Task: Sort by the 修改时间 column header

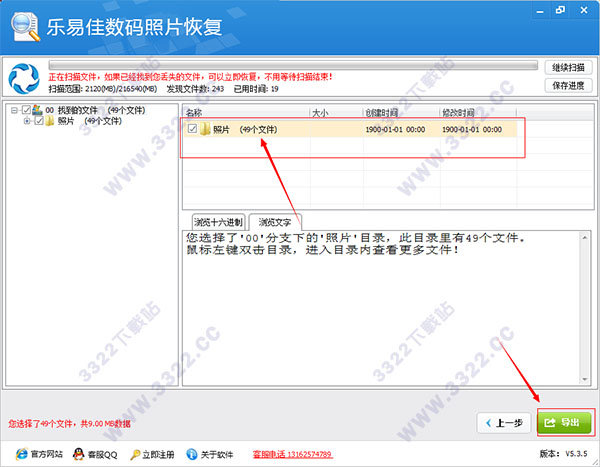Action: 478,113
